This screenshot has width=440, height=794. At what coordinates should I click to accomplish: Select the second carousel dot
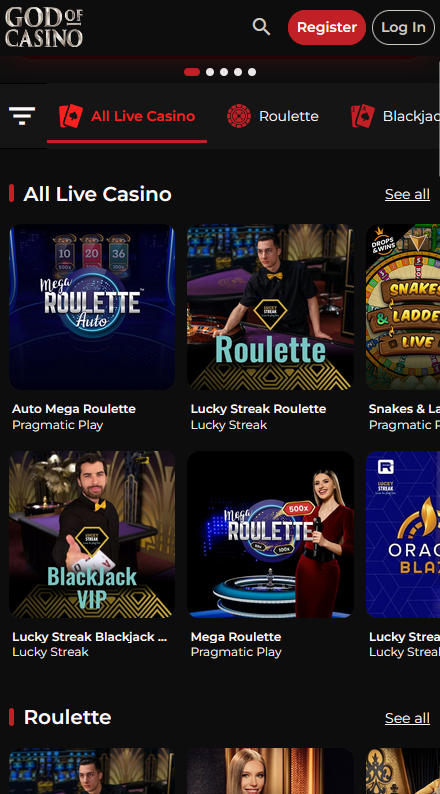click(x=210, y=72)
